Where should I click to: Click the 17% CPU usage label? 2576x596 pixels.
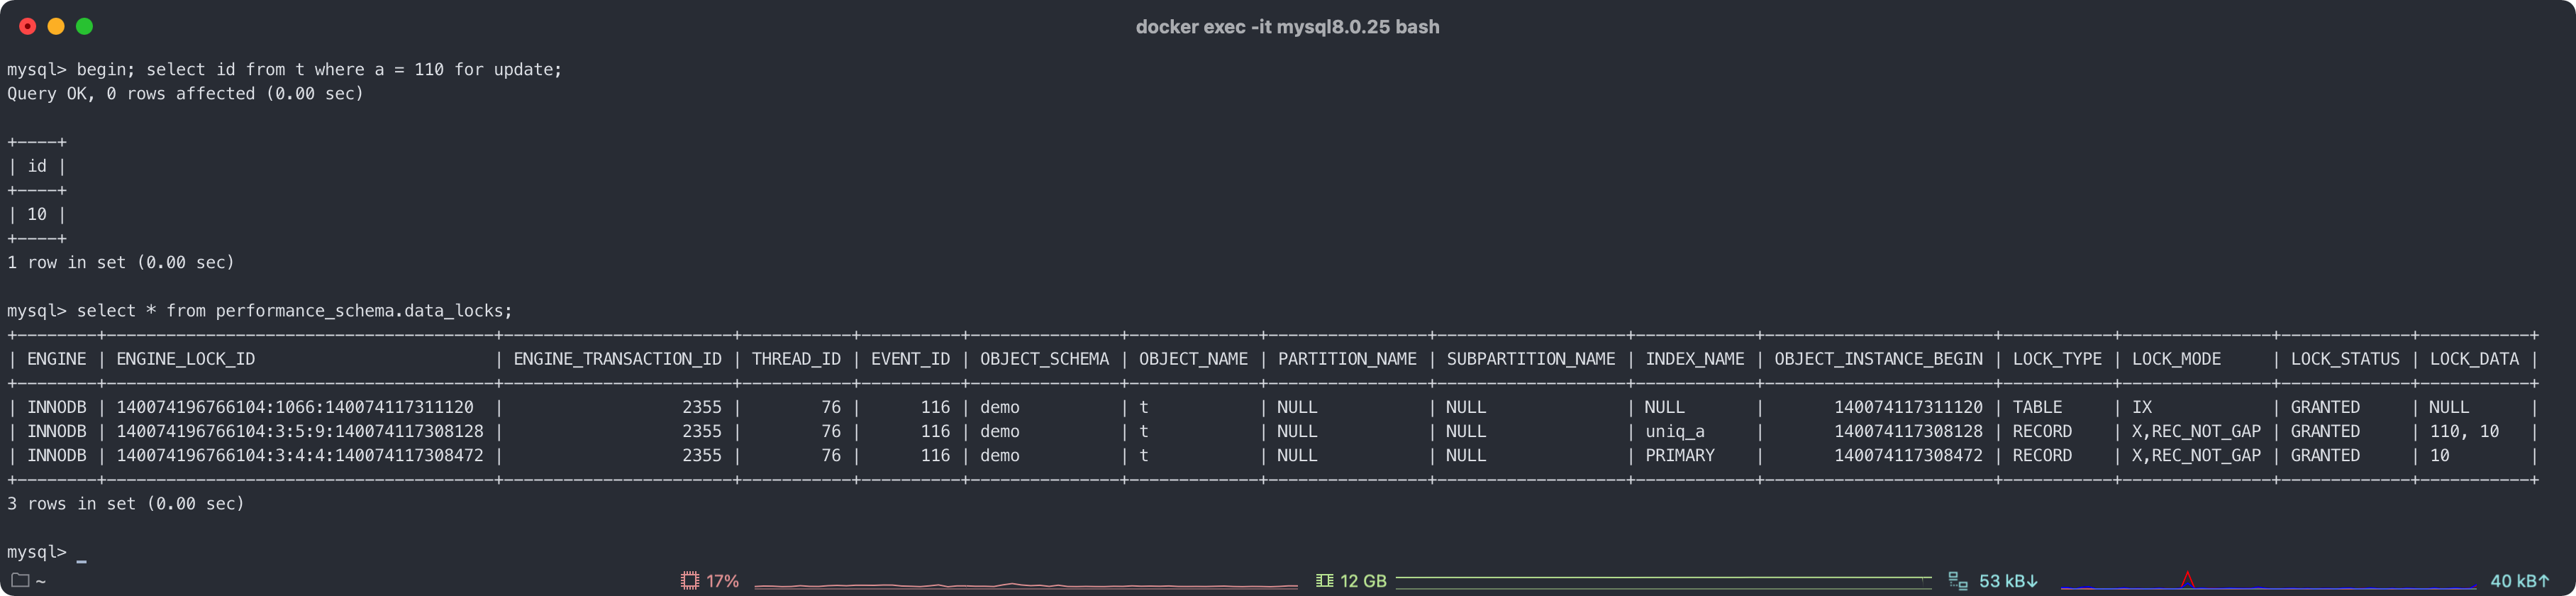(x=722, y=581)
